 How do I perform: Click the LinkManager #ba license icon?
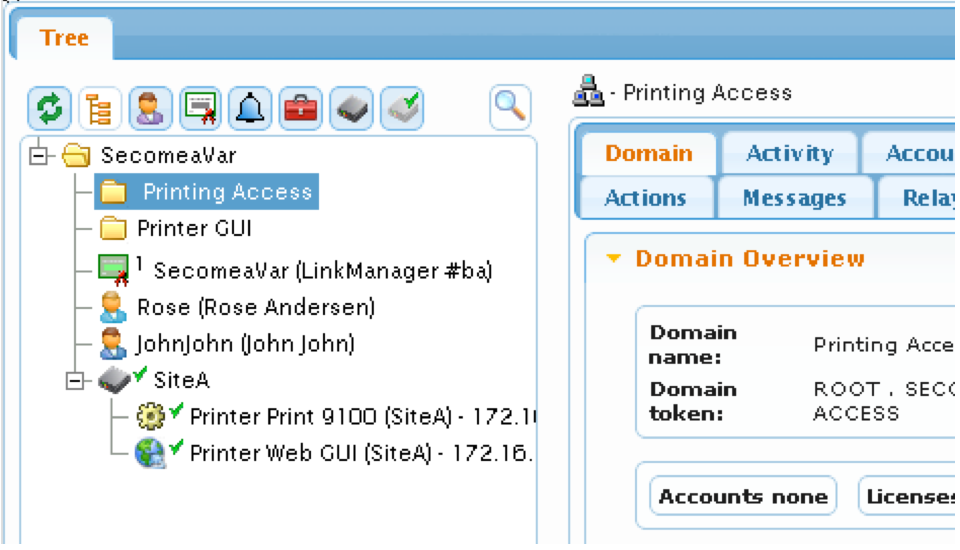(114, 270)
